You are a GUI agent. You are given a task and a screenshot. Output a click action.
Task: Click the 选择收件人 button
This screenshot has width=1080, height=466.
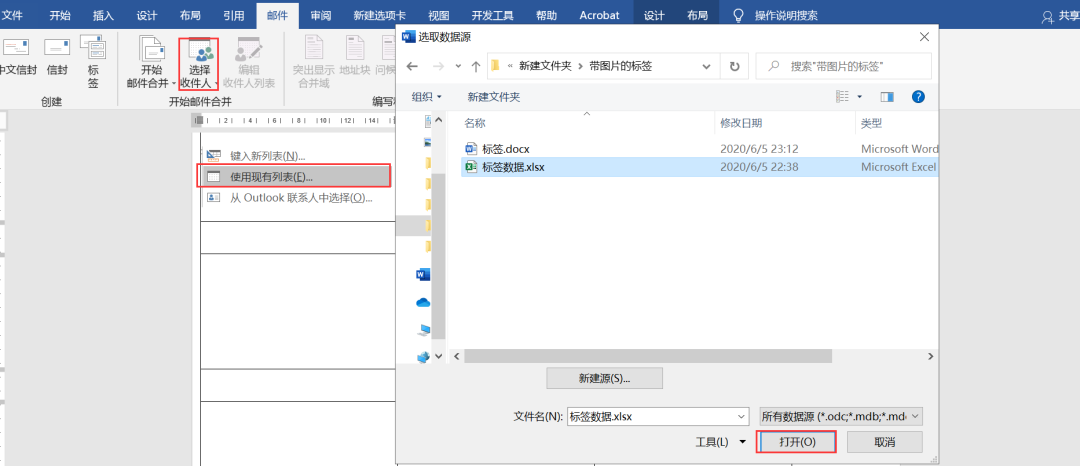point(199,64)
